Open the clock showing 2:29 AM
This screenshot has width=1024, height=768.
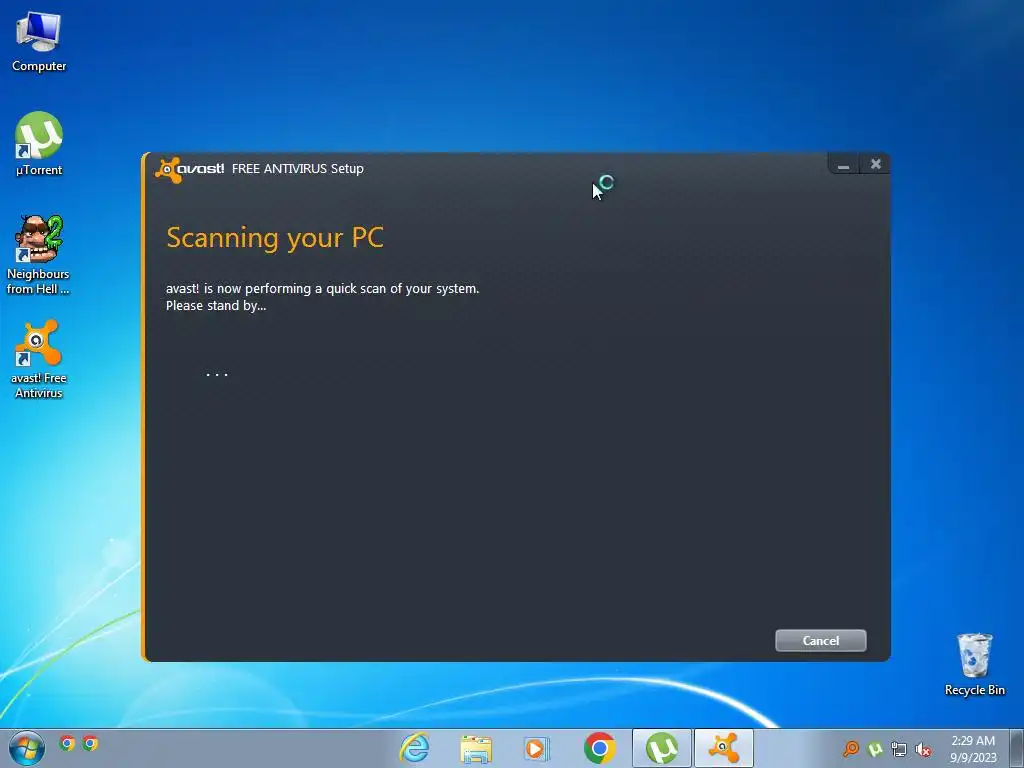(x=973, y=748)
